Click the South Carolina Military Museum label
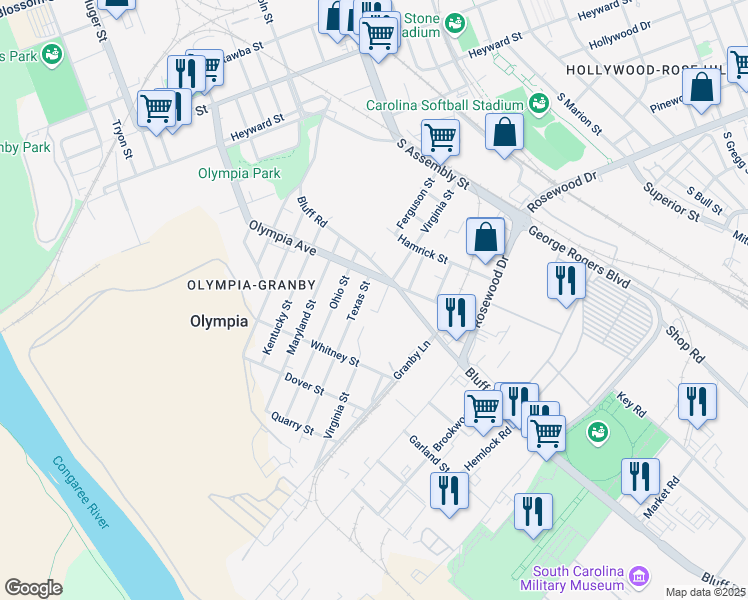 [572, 578]
